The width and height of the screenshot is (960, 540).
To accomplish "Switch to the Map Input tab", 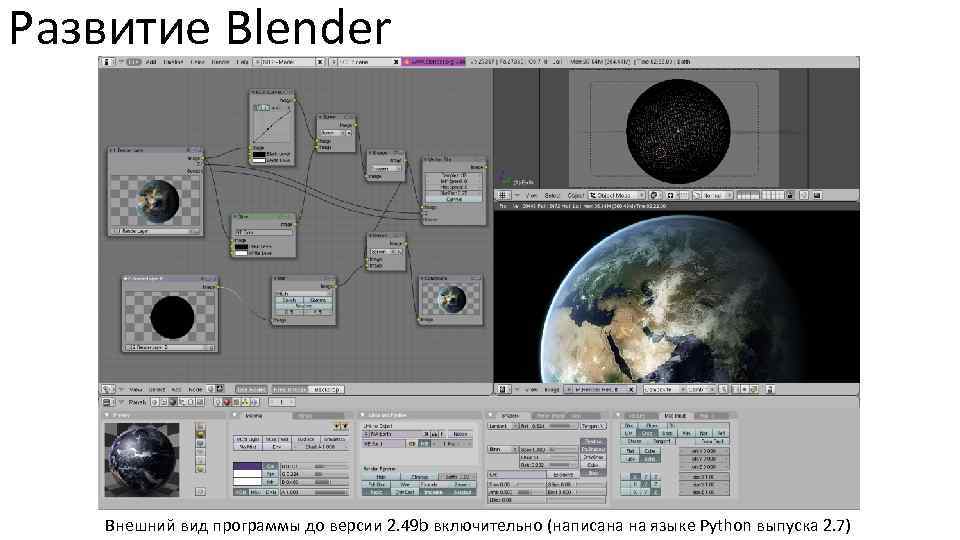I will 676,415.
